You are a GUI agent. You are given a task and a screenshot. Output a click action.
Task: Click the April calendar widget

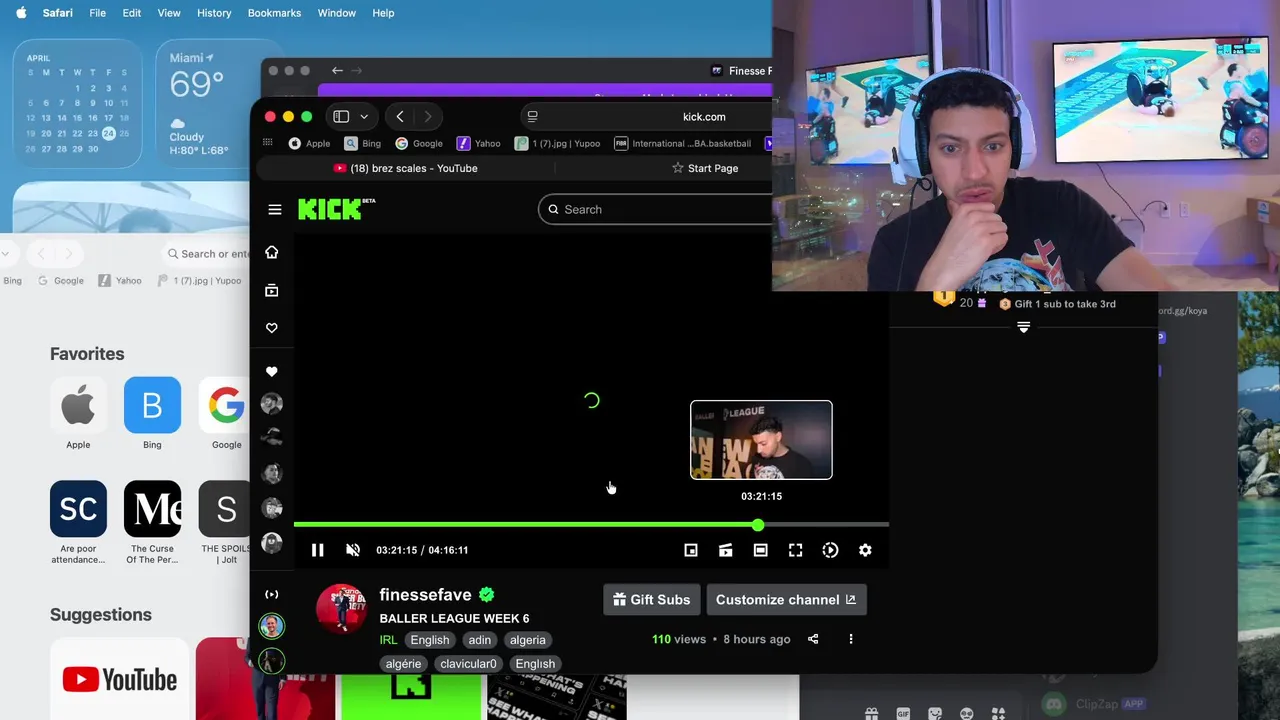[x=77, y=103]
